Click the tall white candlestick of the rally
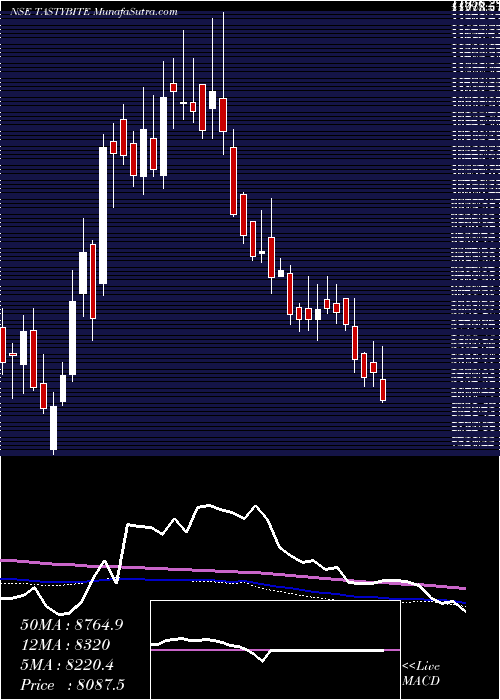The width and height of the screenshot is (500, 700). click(x=103, y=215)
